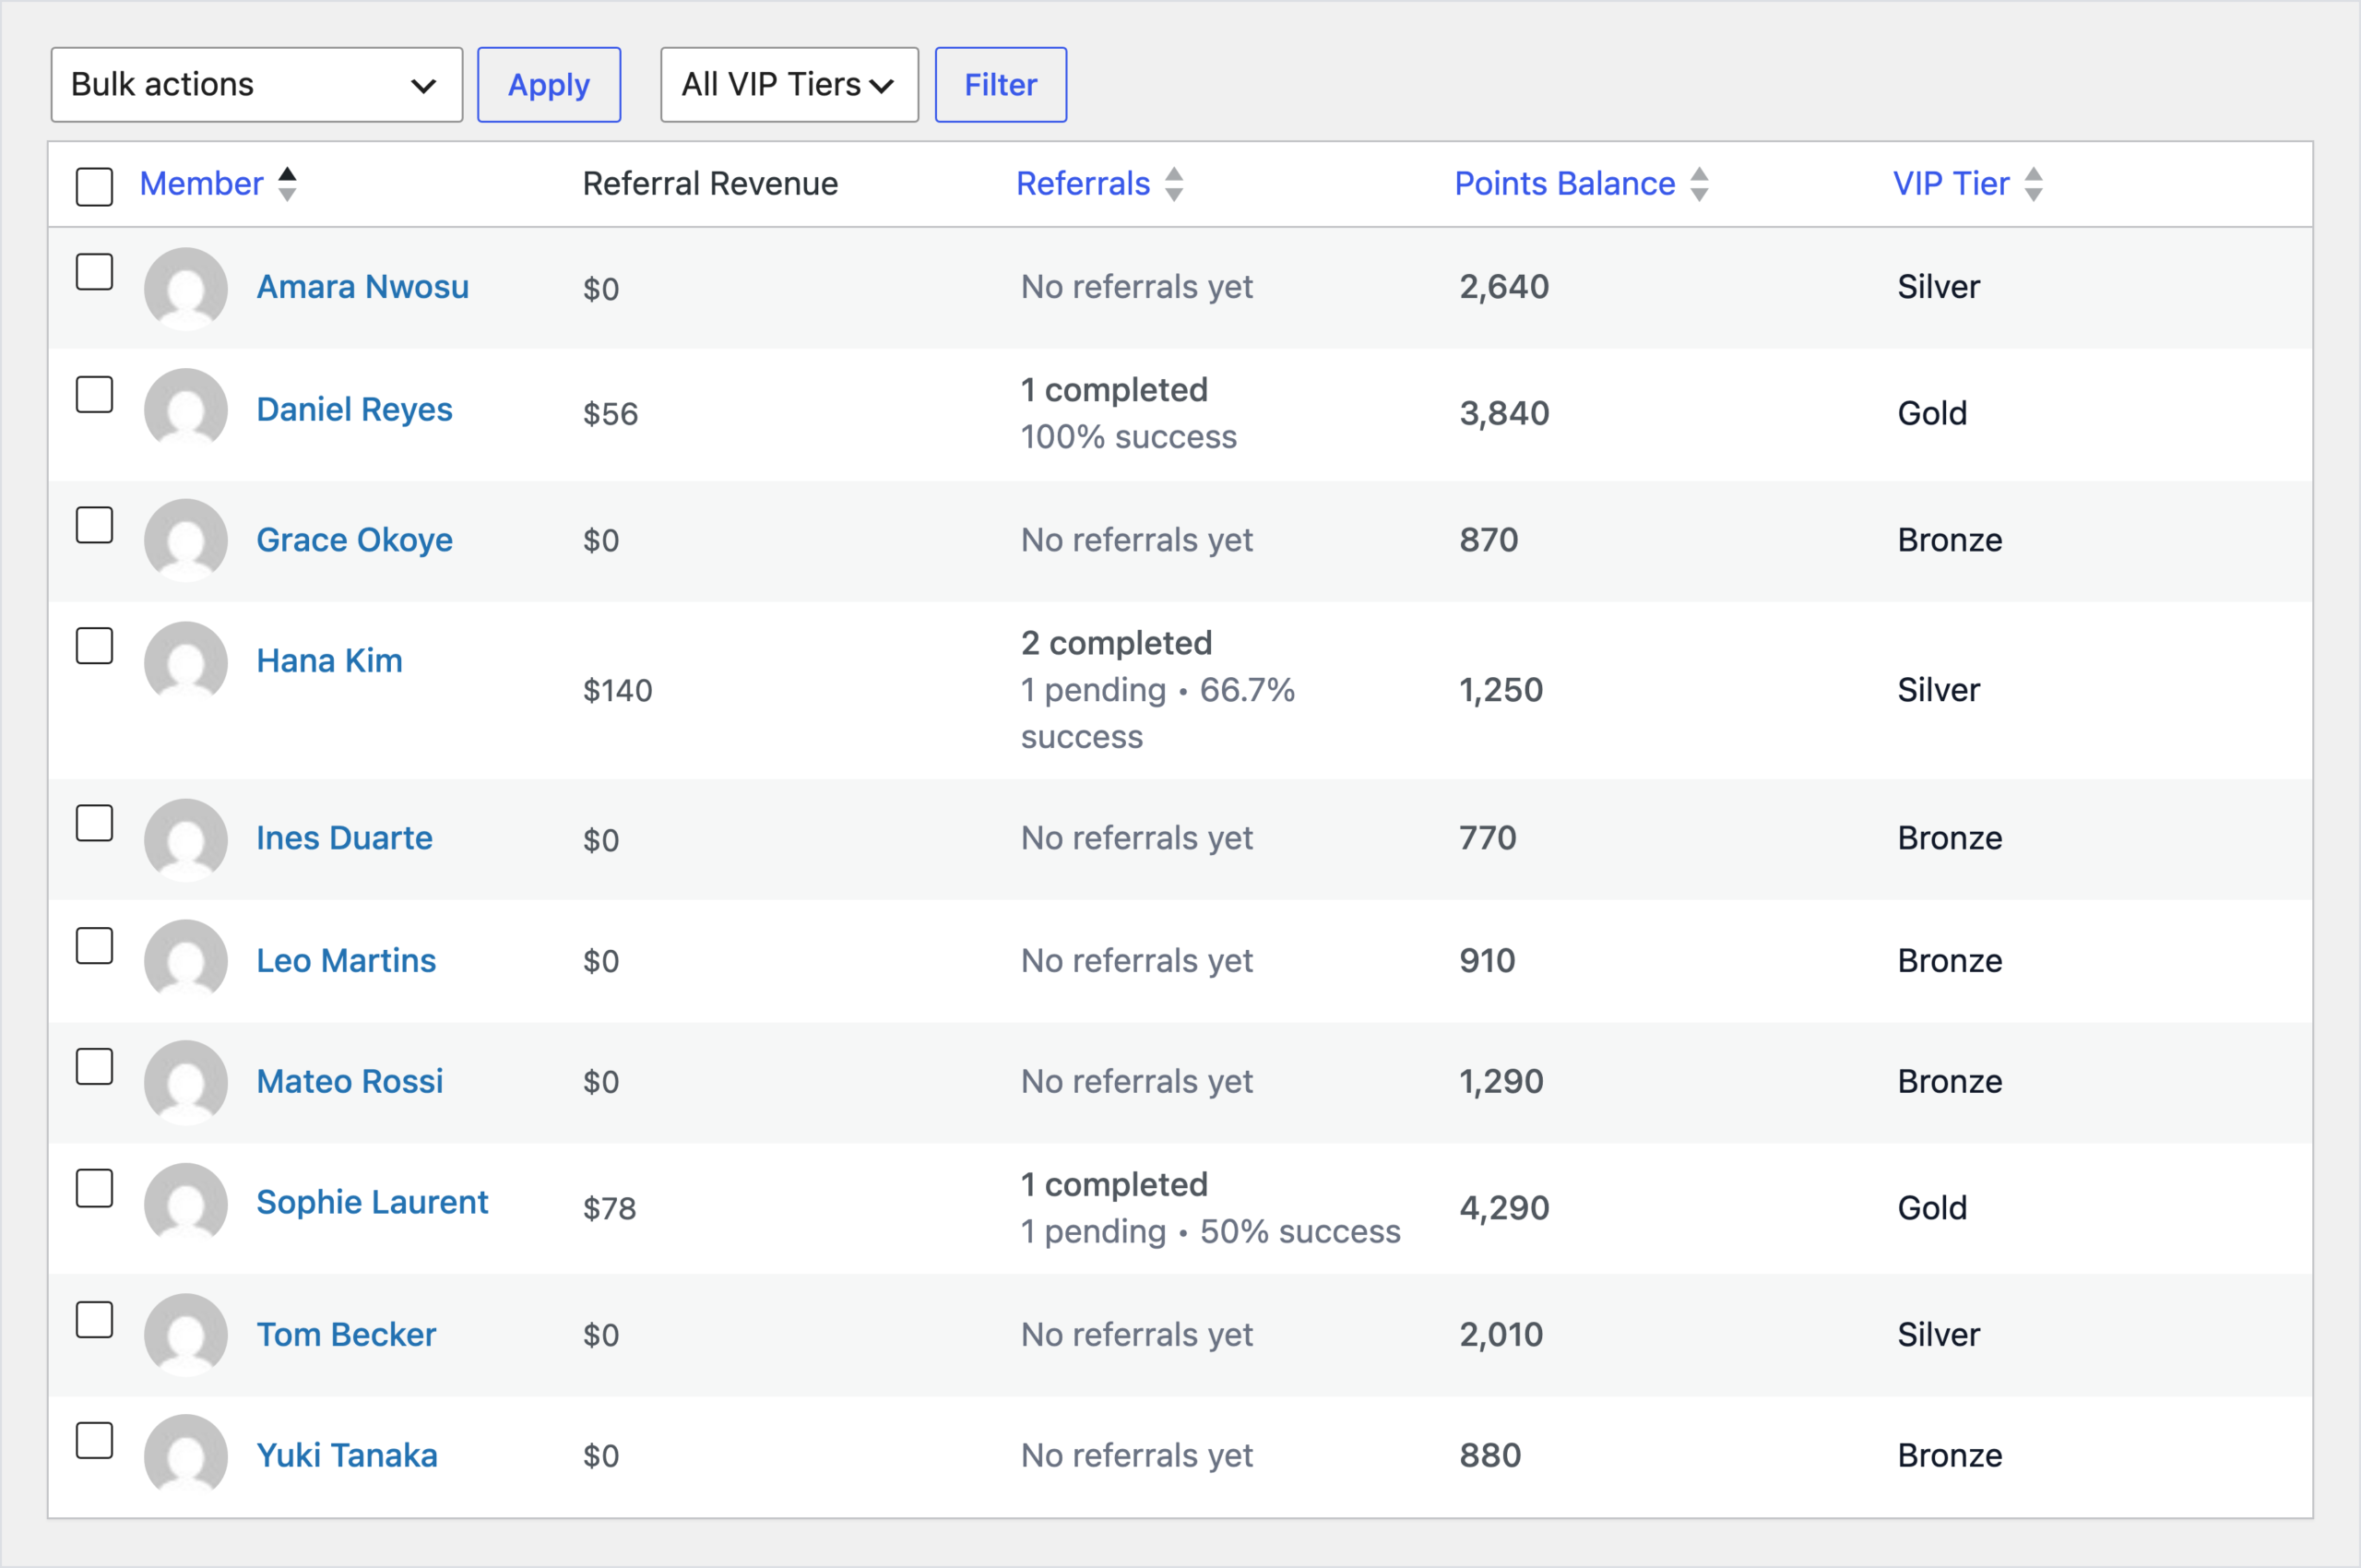Click sort arrows next to Member header
The image size is (2361, 1568).
click(287, 184)
